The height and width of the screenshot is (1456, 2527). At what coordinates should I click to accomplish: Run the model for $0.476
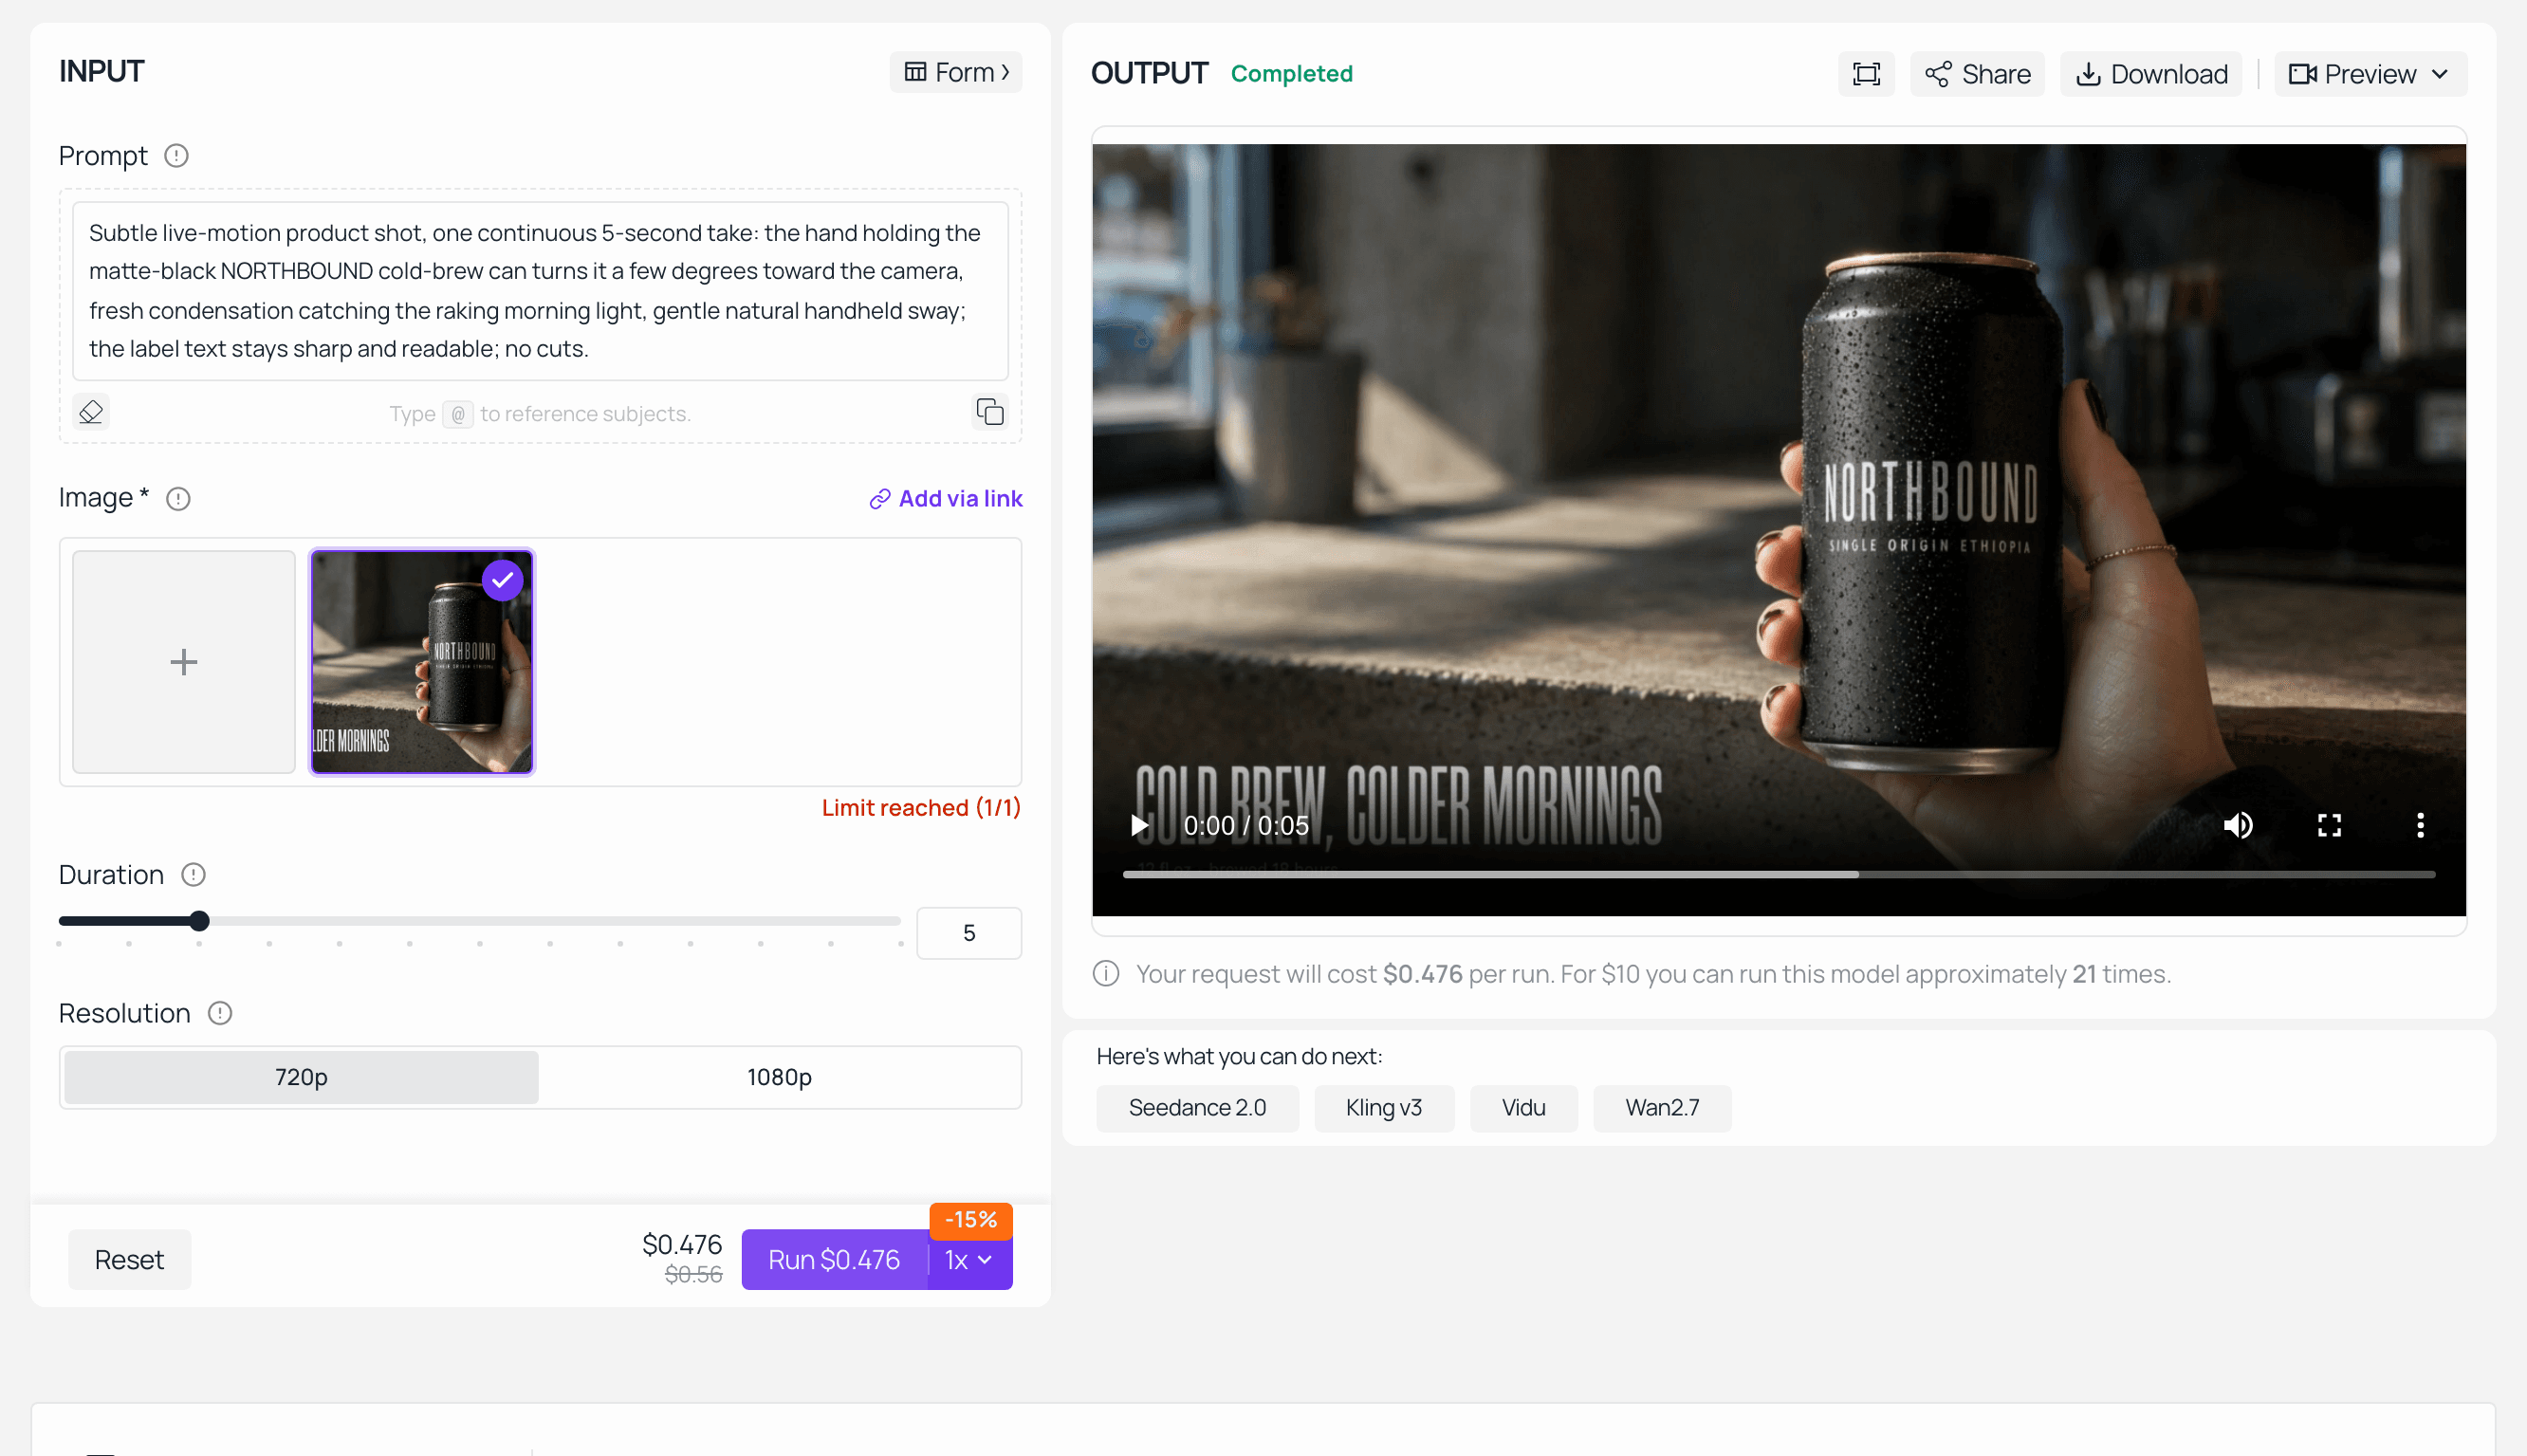coord(834,1260)
